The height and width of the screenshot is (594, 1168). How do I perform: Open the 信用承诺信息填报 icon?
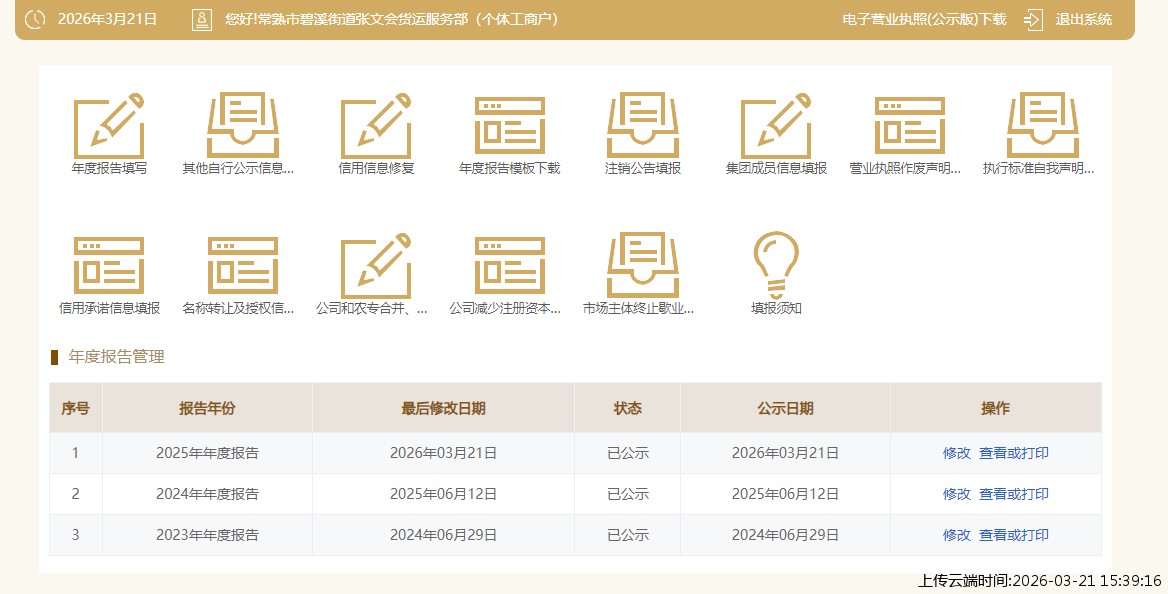pos(109,265)
